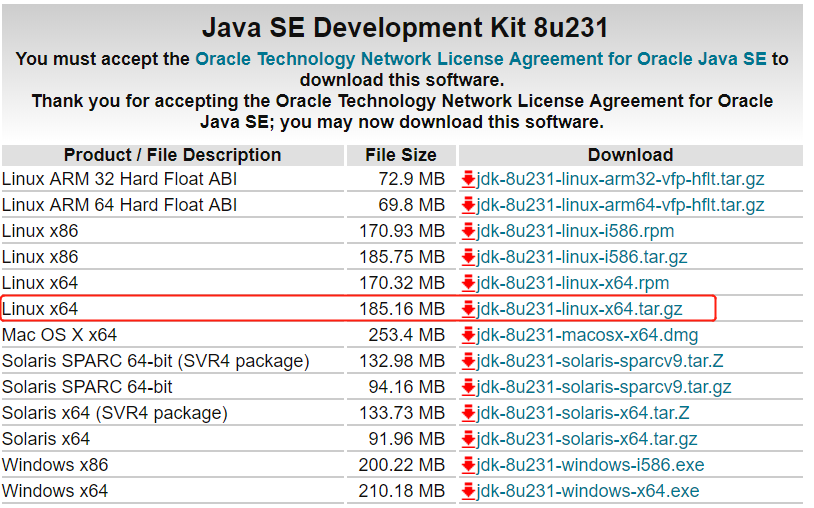Click download arrow icon for jdk-8u231-linux-x64.rpm
This screenshot has height=508, width=814.
tap(468, 283)
